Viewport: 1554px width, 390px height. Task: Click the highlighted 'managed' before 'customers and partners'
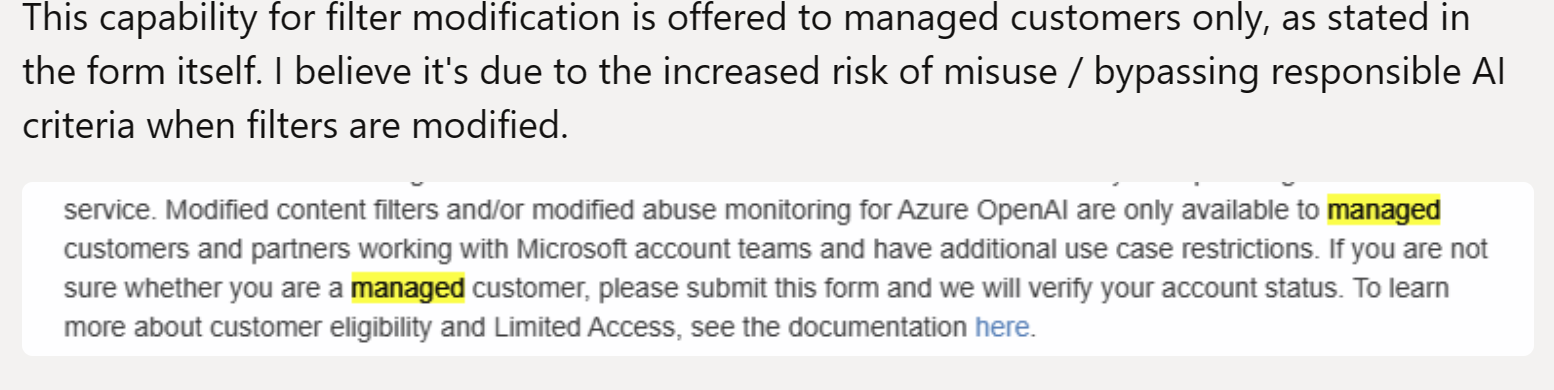(1383, 210)
